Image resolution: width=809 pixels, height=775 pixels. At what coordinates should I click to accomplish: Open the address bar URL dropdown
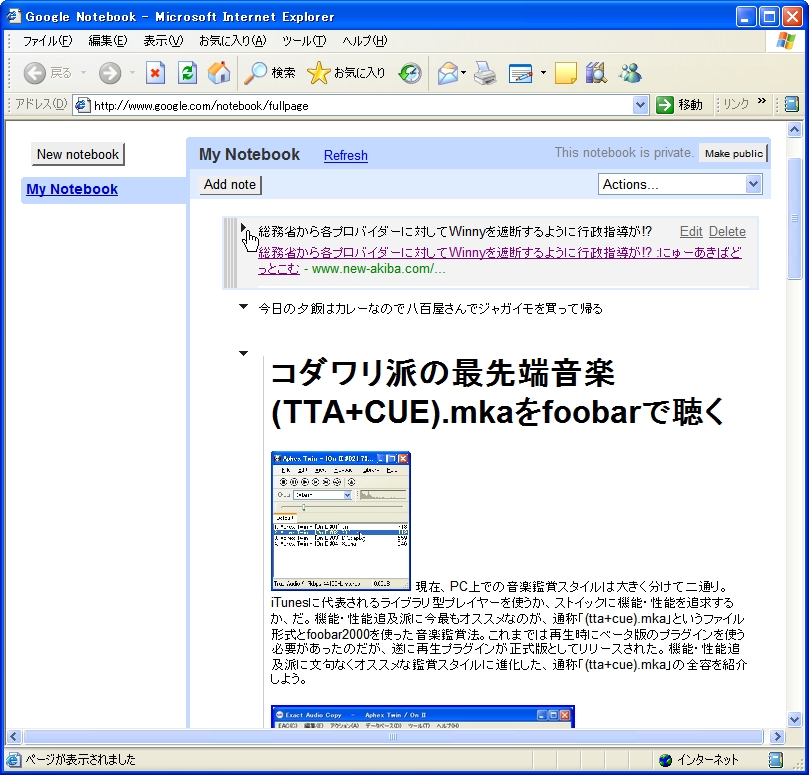click(x=640, y=105)
